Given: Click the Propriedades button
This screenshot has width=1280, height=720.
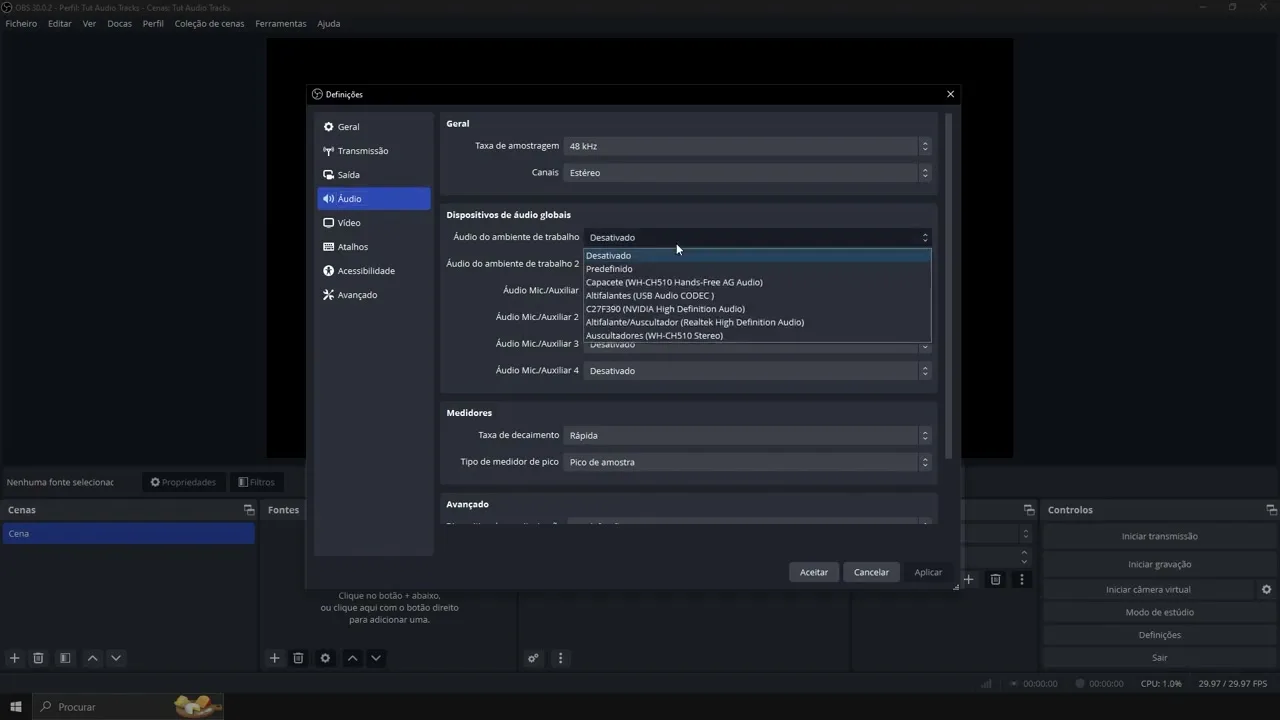Looking at the screenshot, I should 183,482.
